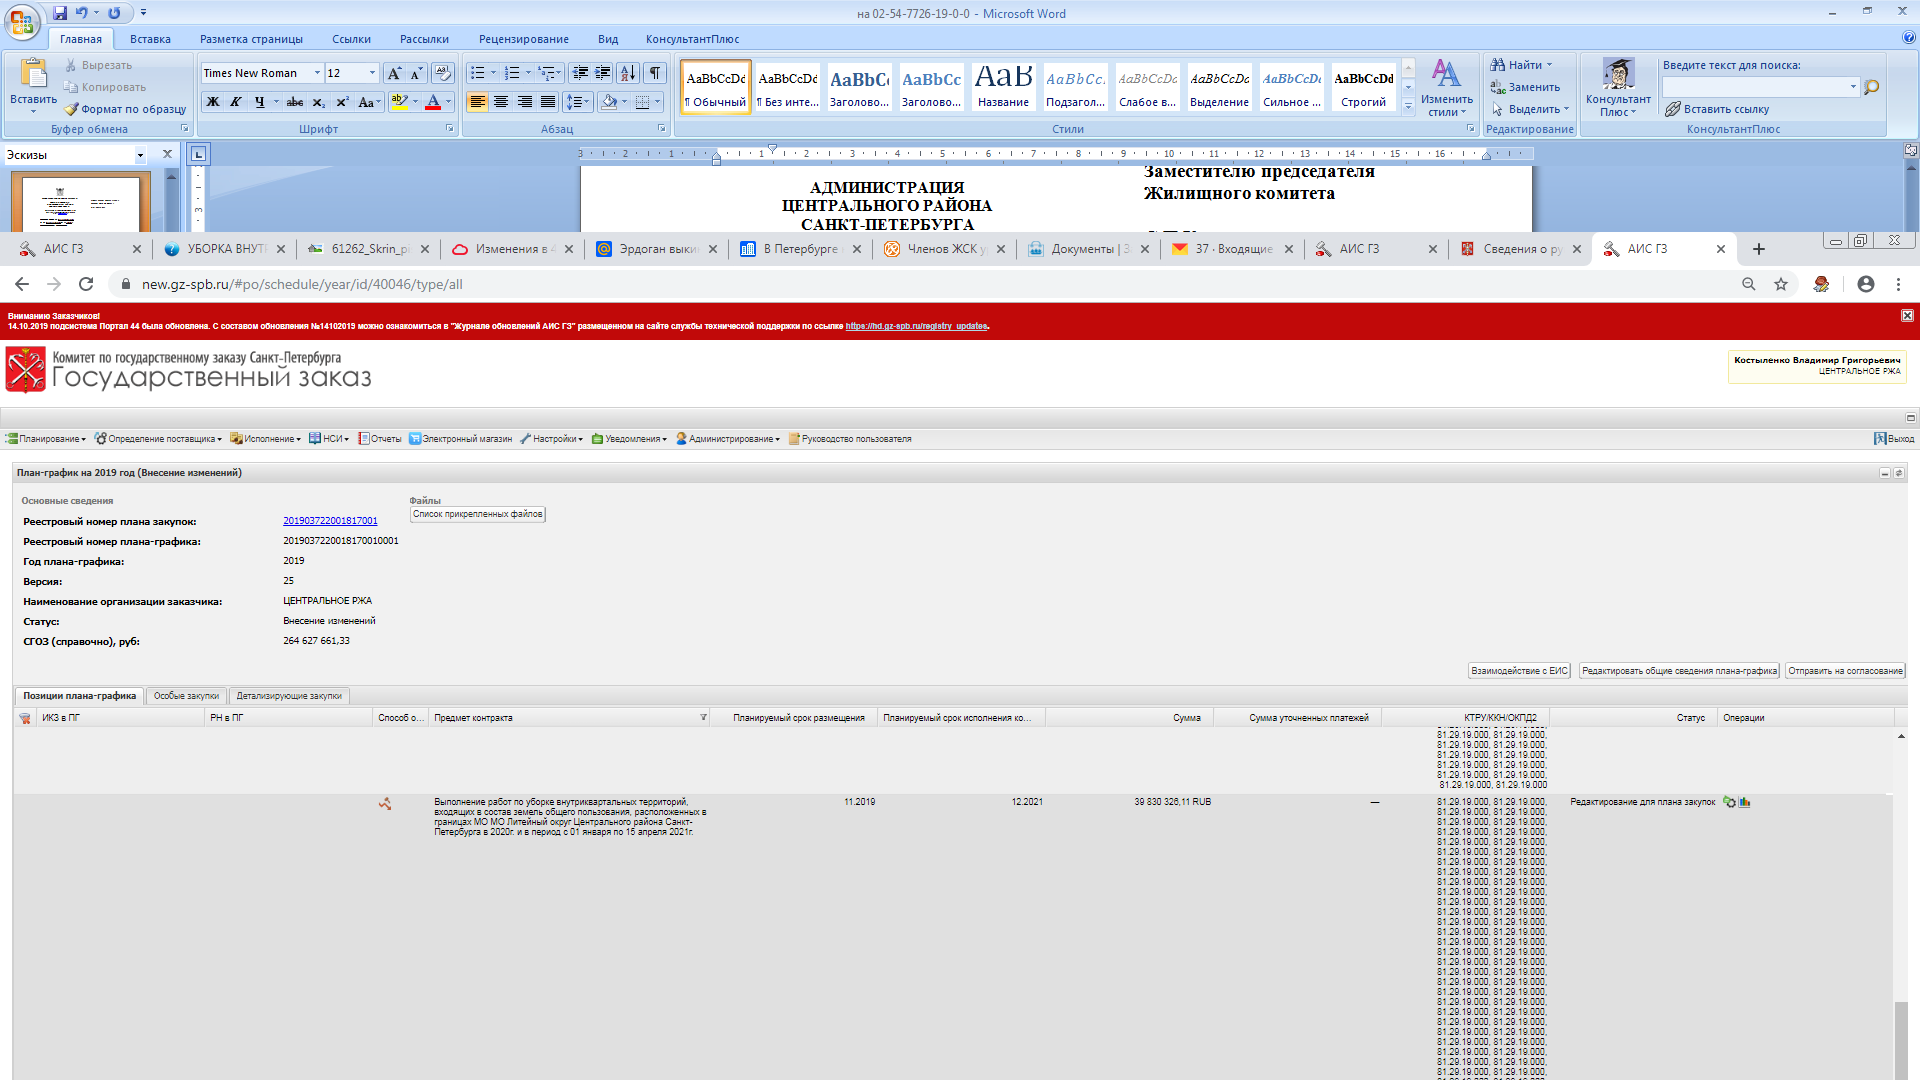Toggle italic (К) formatting button

tap(236, 102)
